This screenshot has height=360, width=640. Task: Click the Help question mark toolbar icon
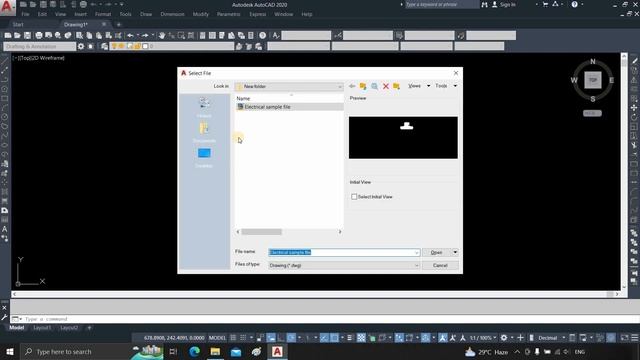(262, 36)
